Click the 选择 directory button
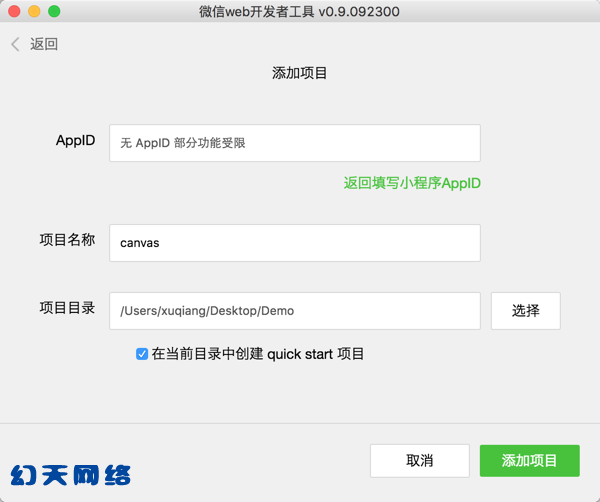This screenshot has height=502, width=600. click(x=526, y=311)
